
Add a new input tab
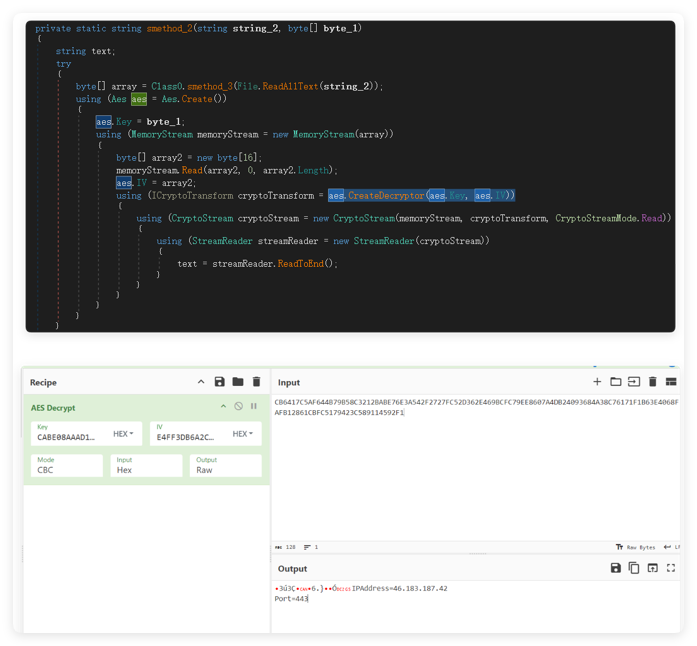coord(597,382)
